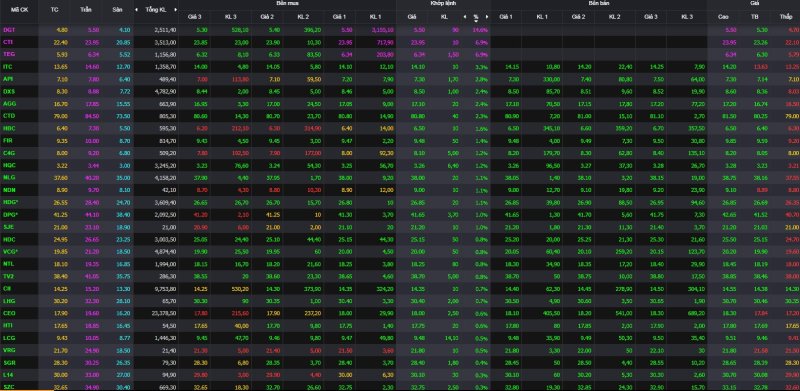Sort by TC column header
This screenshot has height=391, width=800.
(x=55, y=10)
